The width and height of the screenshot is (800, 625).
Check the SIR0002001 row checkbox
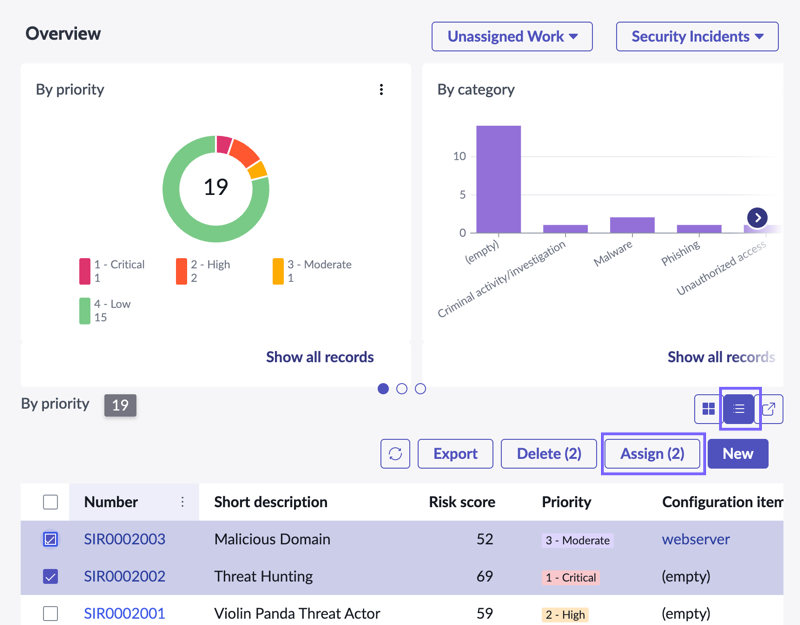coord(51,613)
